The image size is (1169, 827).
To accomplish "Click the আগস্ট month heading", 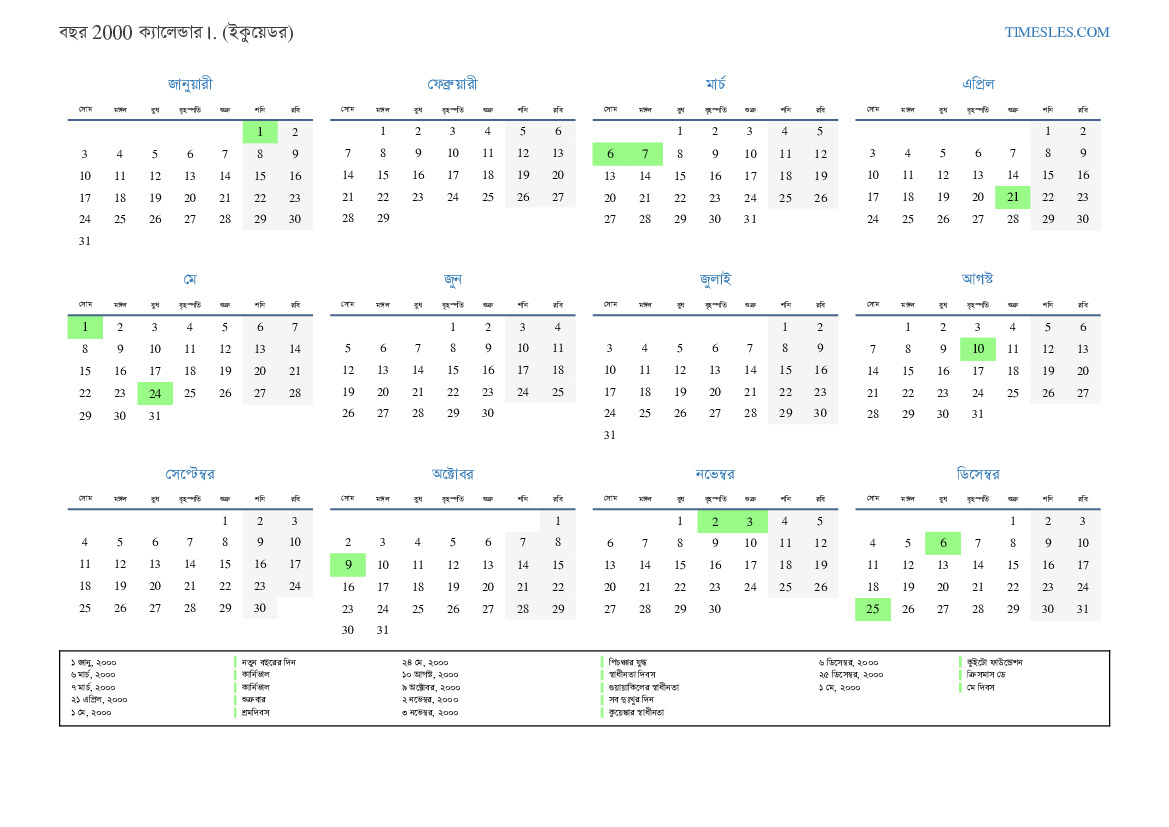I will (977, 279).
